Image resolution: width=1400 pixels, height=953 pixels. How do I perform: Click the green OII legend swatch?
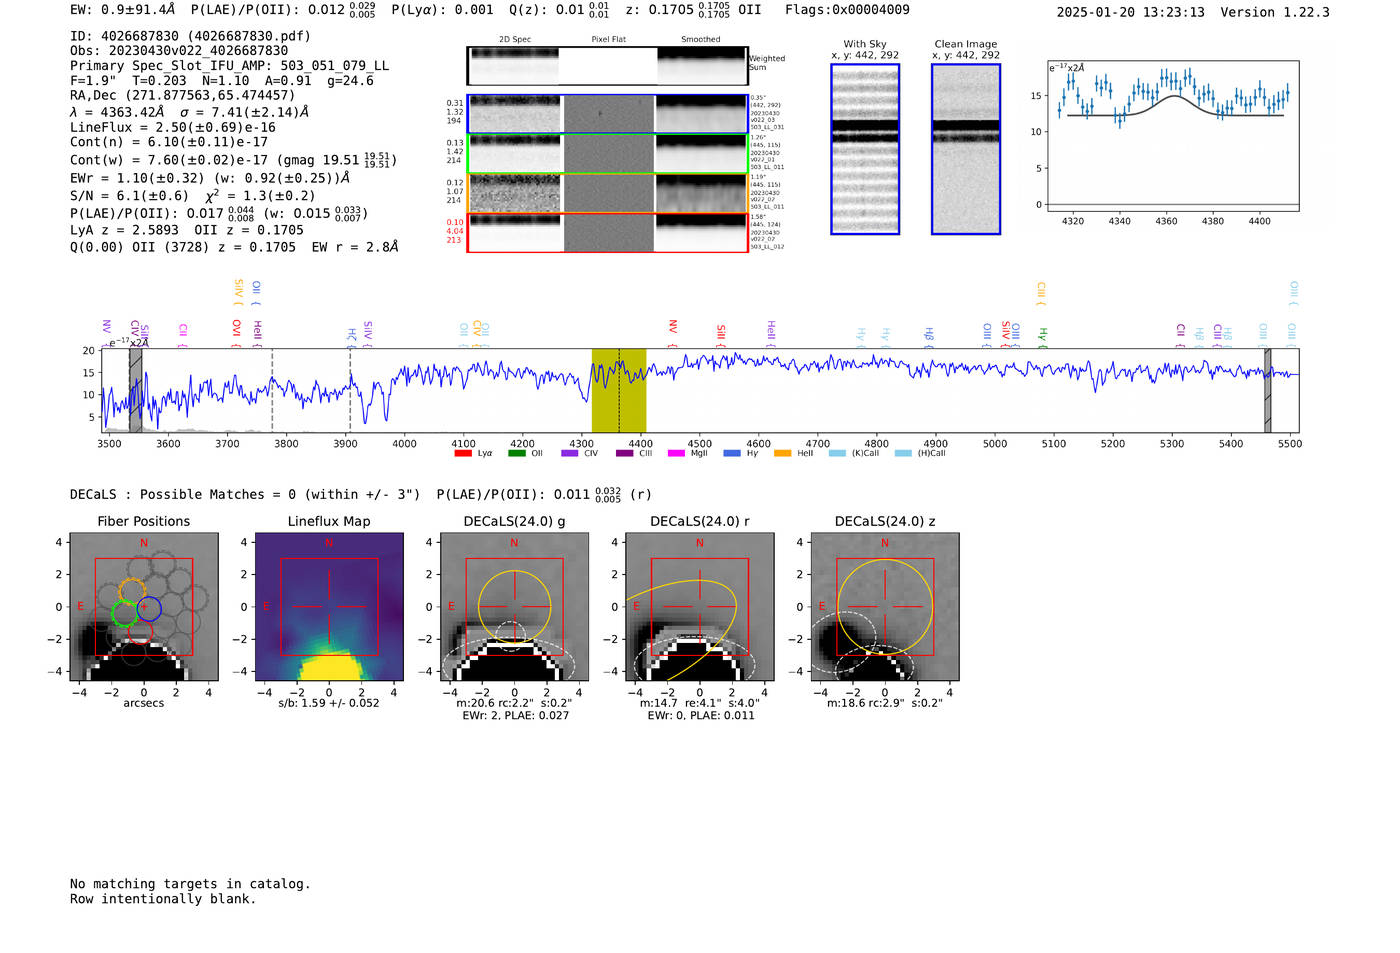point(516,453)
